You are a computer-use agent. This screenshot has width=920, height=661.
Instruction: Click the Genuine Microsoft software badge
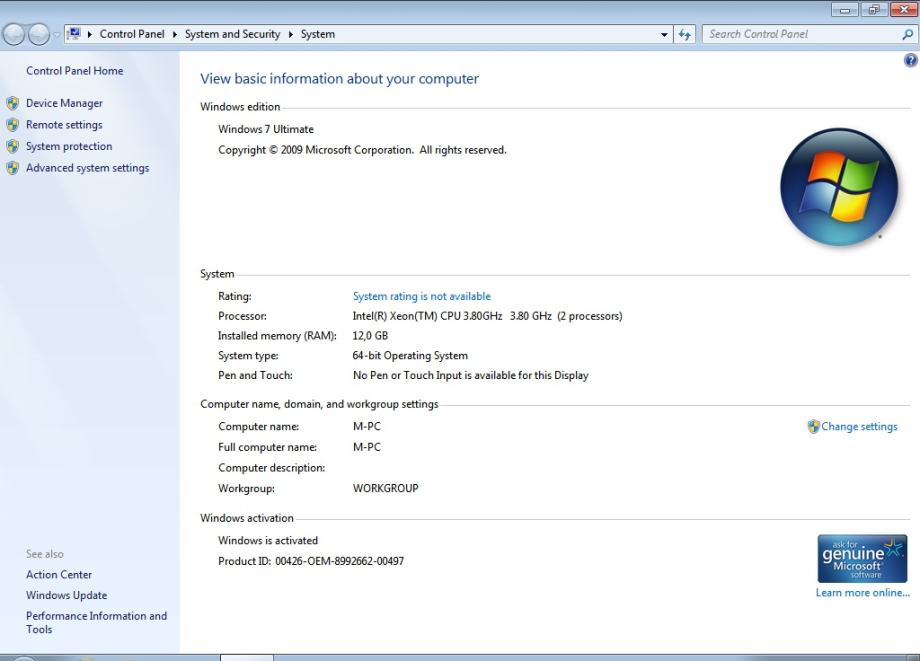coord(862,558)
